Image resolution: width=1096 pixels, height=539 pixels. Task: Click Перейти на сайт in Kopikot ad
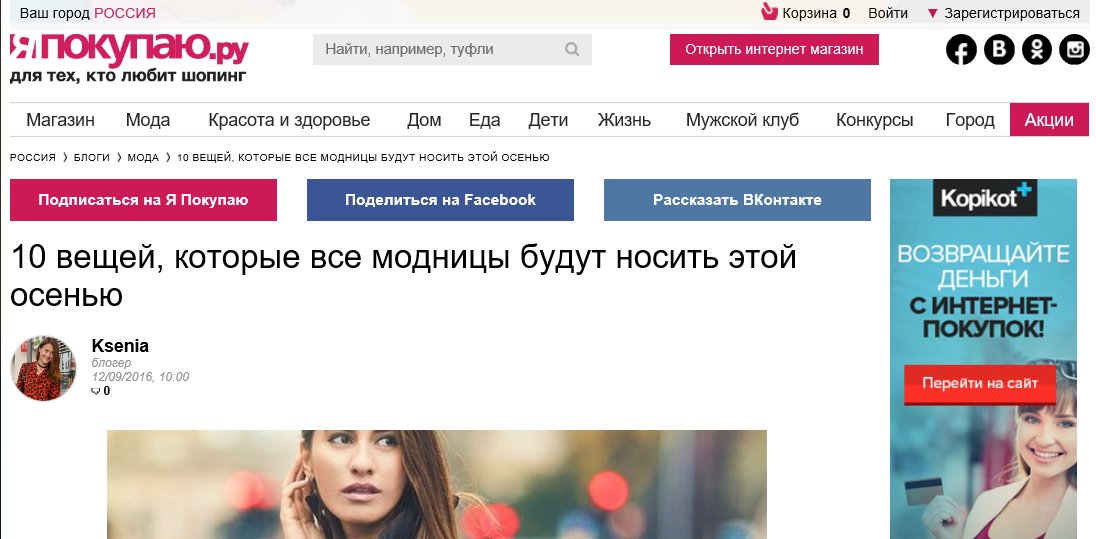980,384
